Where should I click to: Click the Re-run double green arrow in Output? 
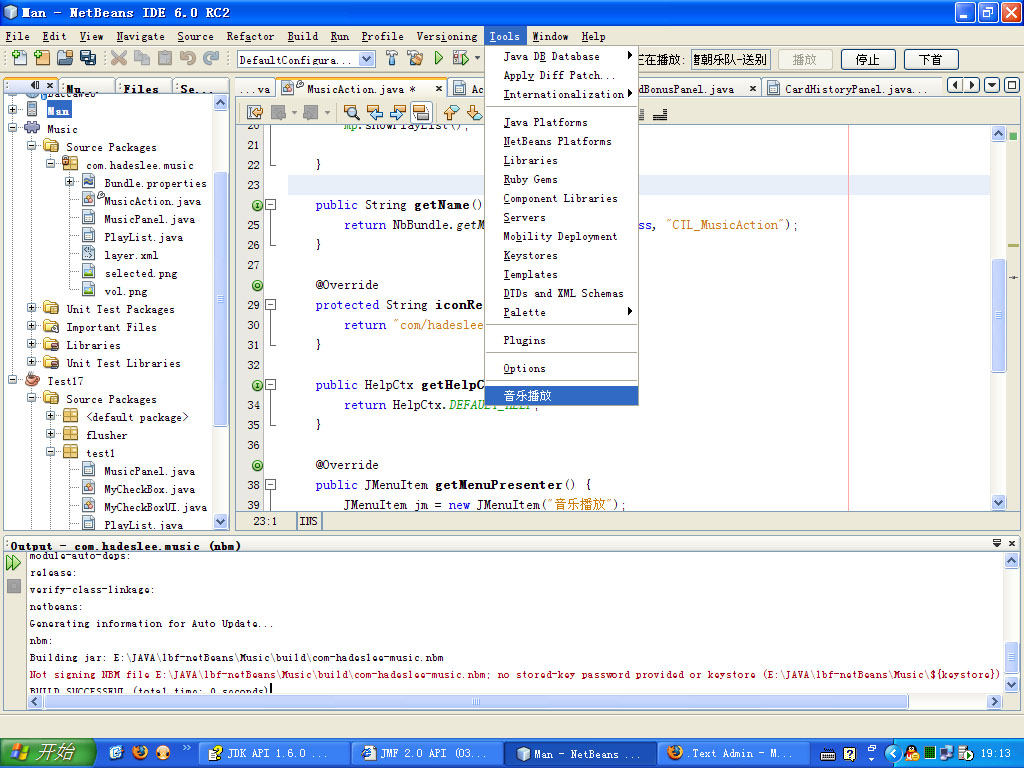coord(13,563)
